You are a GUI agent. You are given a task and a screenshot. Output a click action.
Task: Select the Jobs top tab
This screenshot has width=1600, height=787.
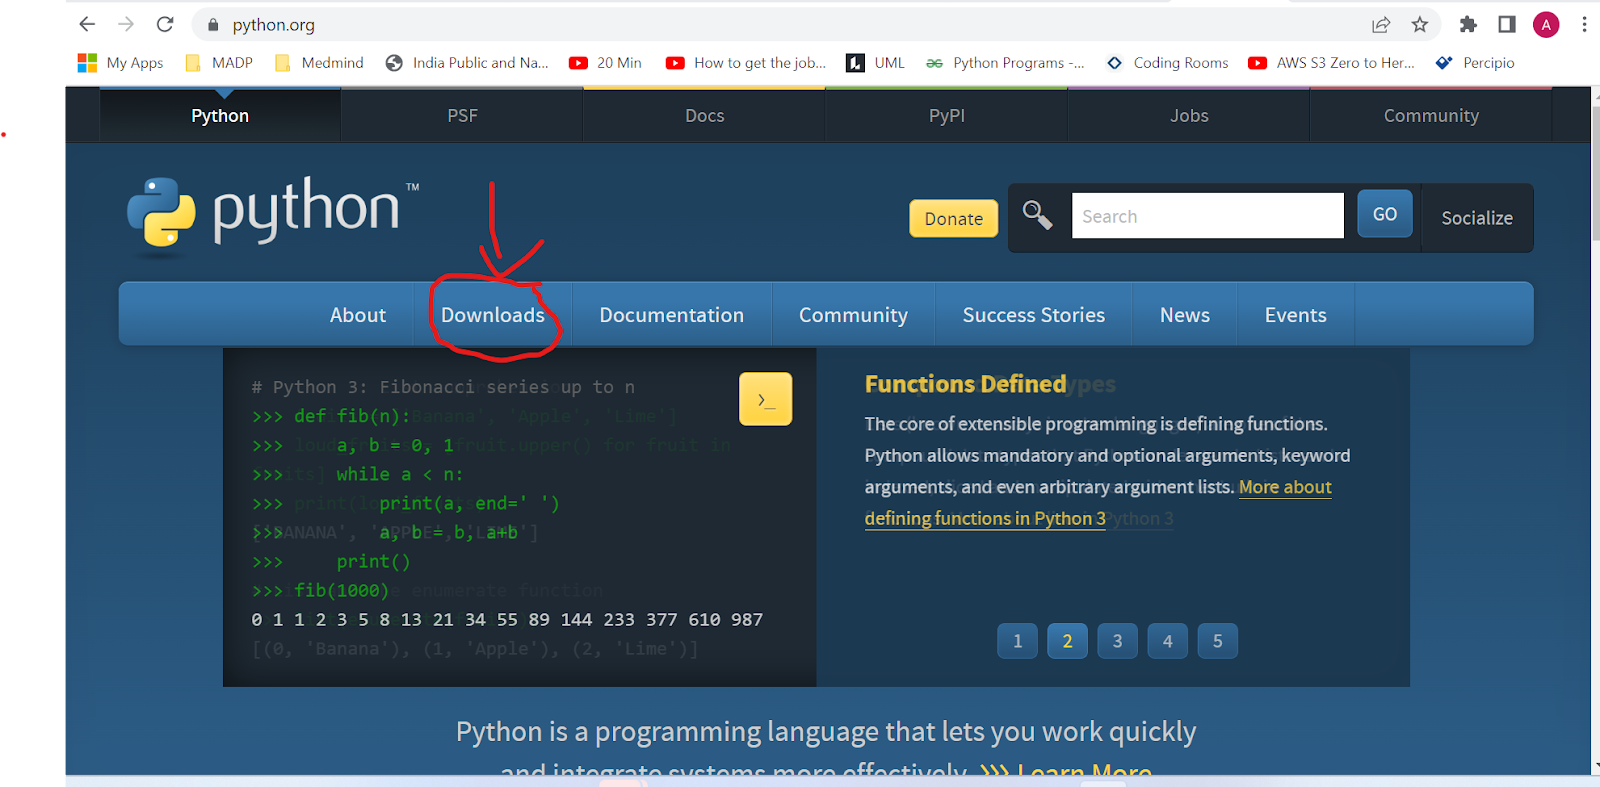(x=1189, y=115)
